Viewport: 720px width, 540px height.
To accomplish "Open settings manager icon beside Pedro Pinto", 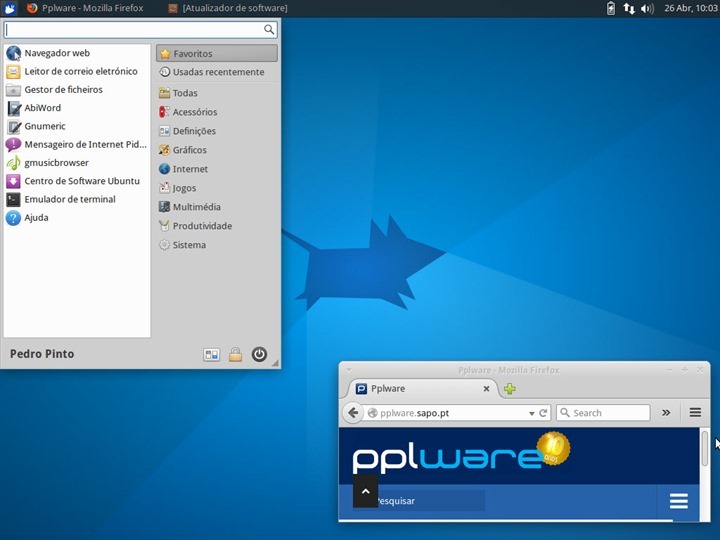I will [x=212, y=354].
